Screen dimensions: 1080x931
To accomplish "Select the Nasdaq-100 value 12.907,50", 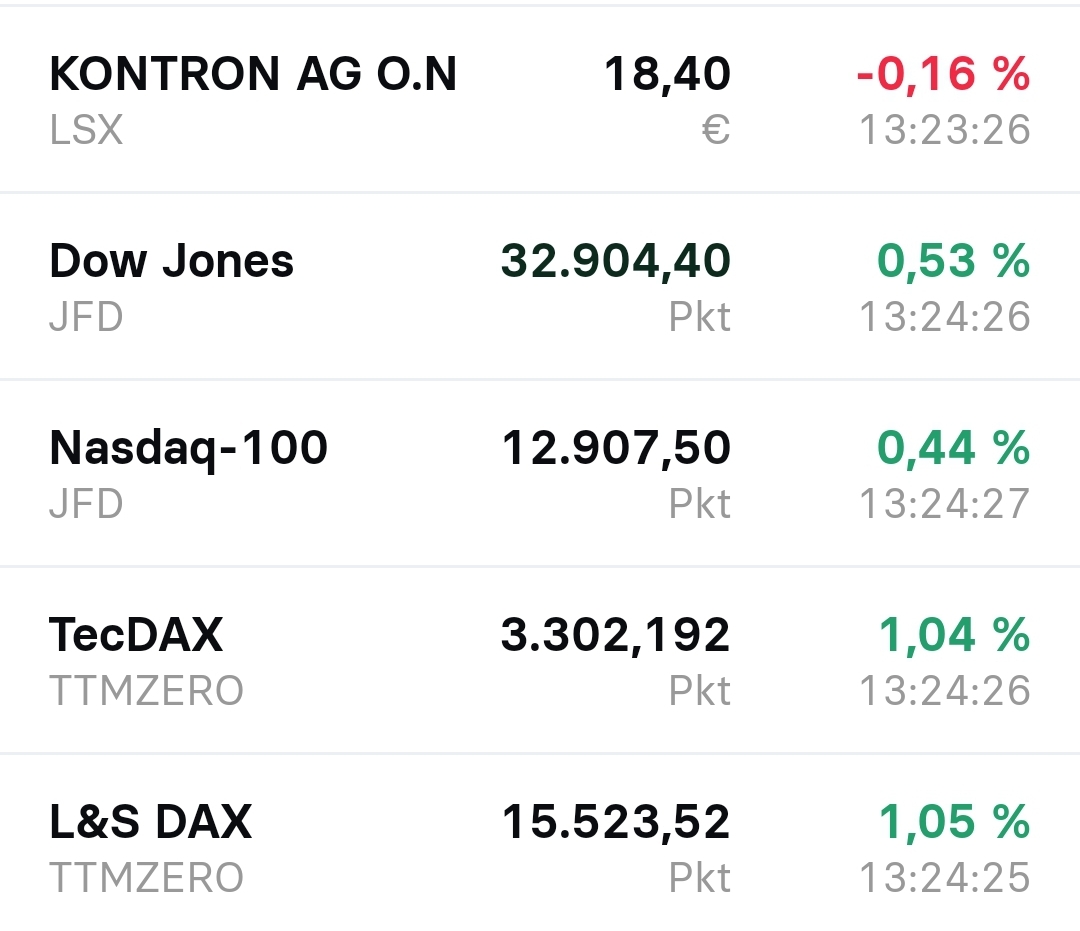I will [616, 448].
